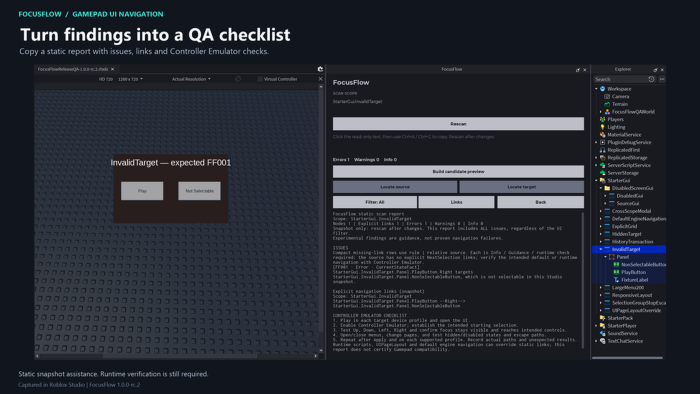Select the ExplicitGrid tree row

(629, 226)
